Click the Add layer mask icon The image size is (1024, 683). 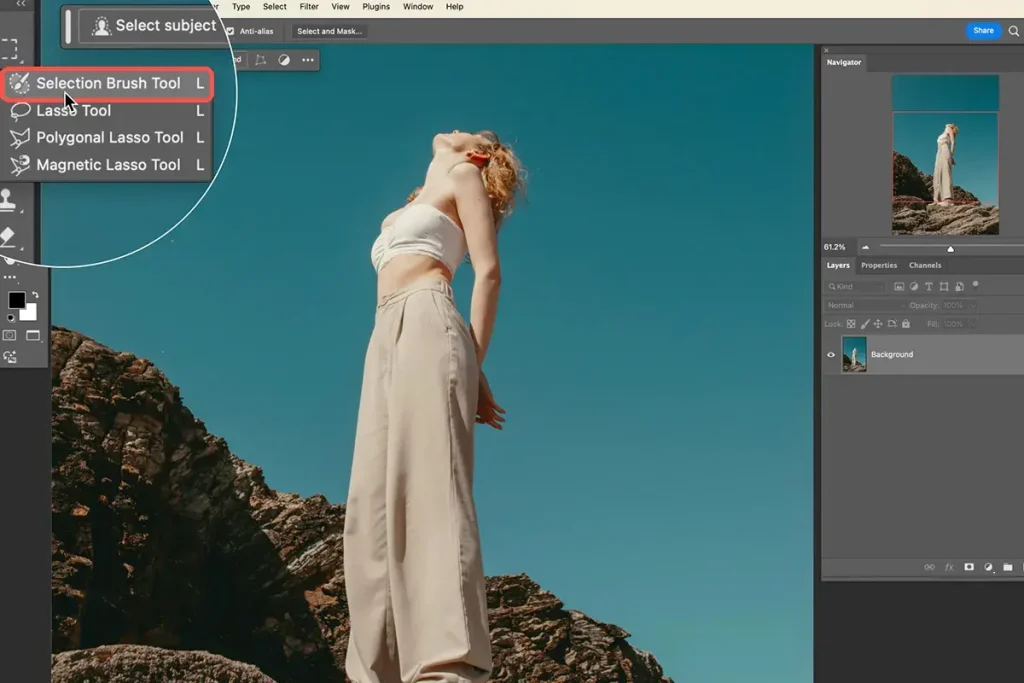click(969, 567)
